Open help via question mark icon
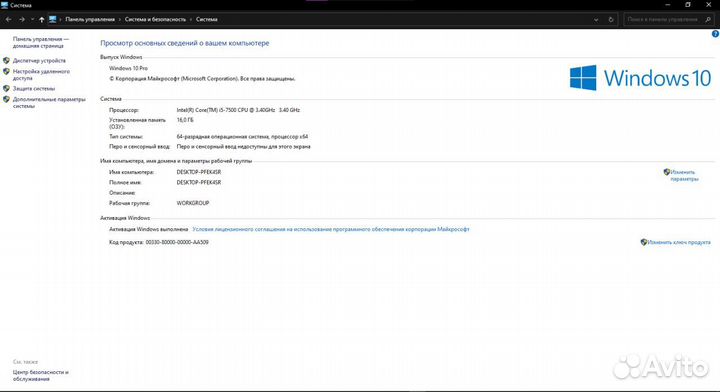The height and width of the screenshot is (392, 720). (715, 34)
